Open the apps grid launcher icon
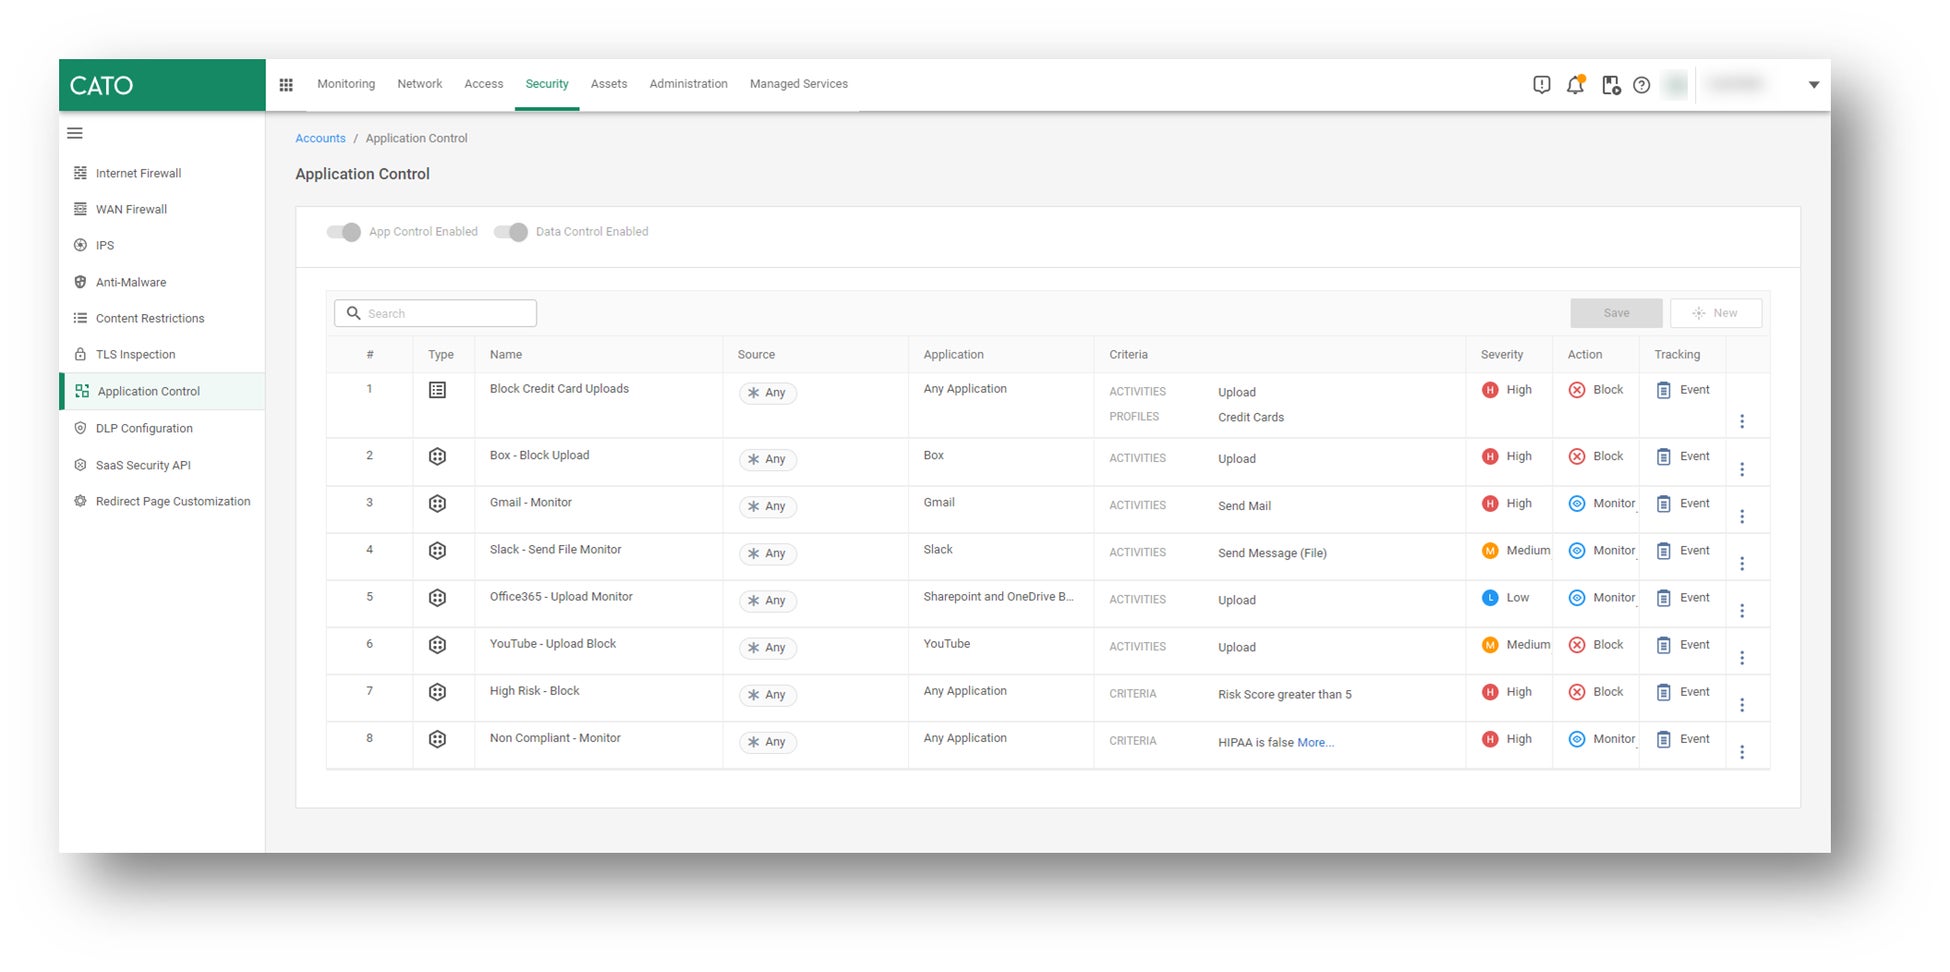The image size is (1950, 972). point(286,85)
